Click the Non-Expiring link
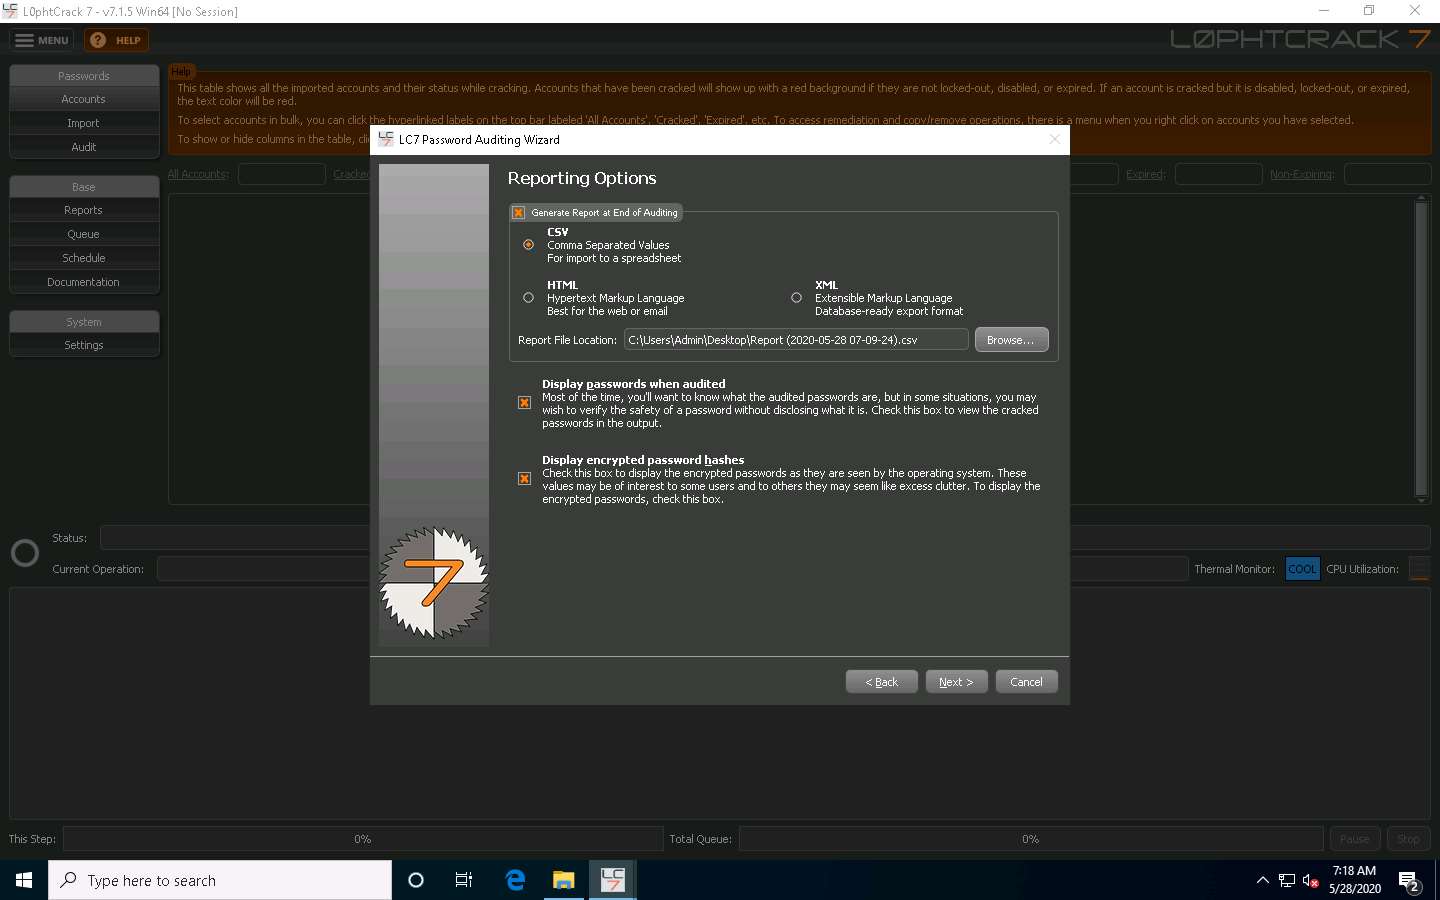Image resolution: width=1440 pixels, height=900 pixels. point(1302,174)
